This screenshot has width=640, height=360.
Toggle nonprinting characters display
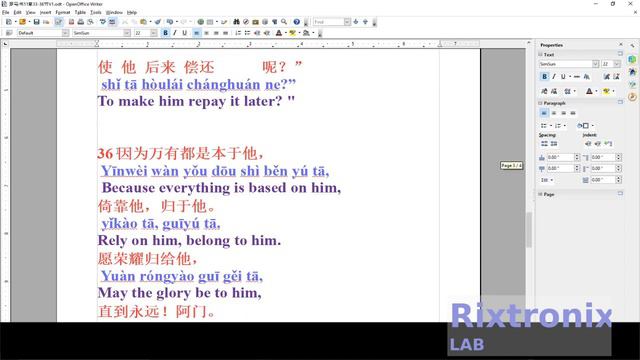pos(275,22)
